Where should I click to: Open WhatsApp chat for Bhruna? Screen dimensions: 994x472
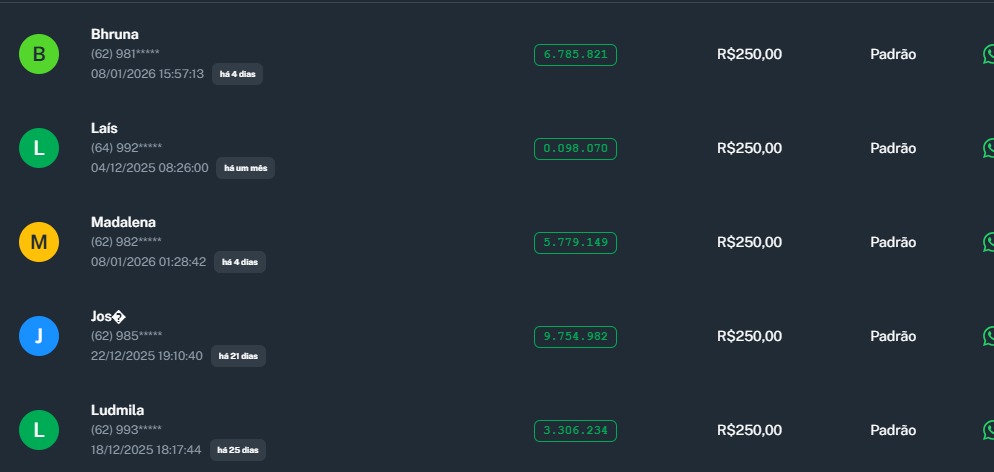click(988, 54)
